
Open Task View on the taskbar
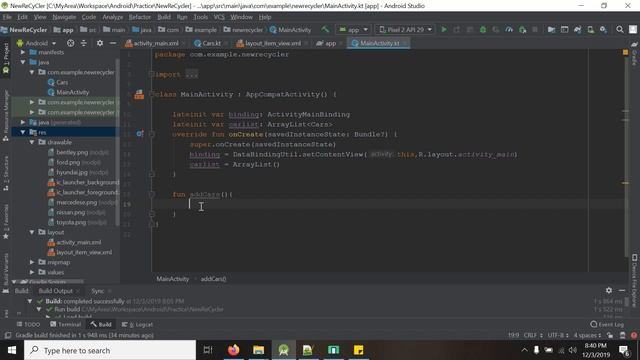[208, 350]
